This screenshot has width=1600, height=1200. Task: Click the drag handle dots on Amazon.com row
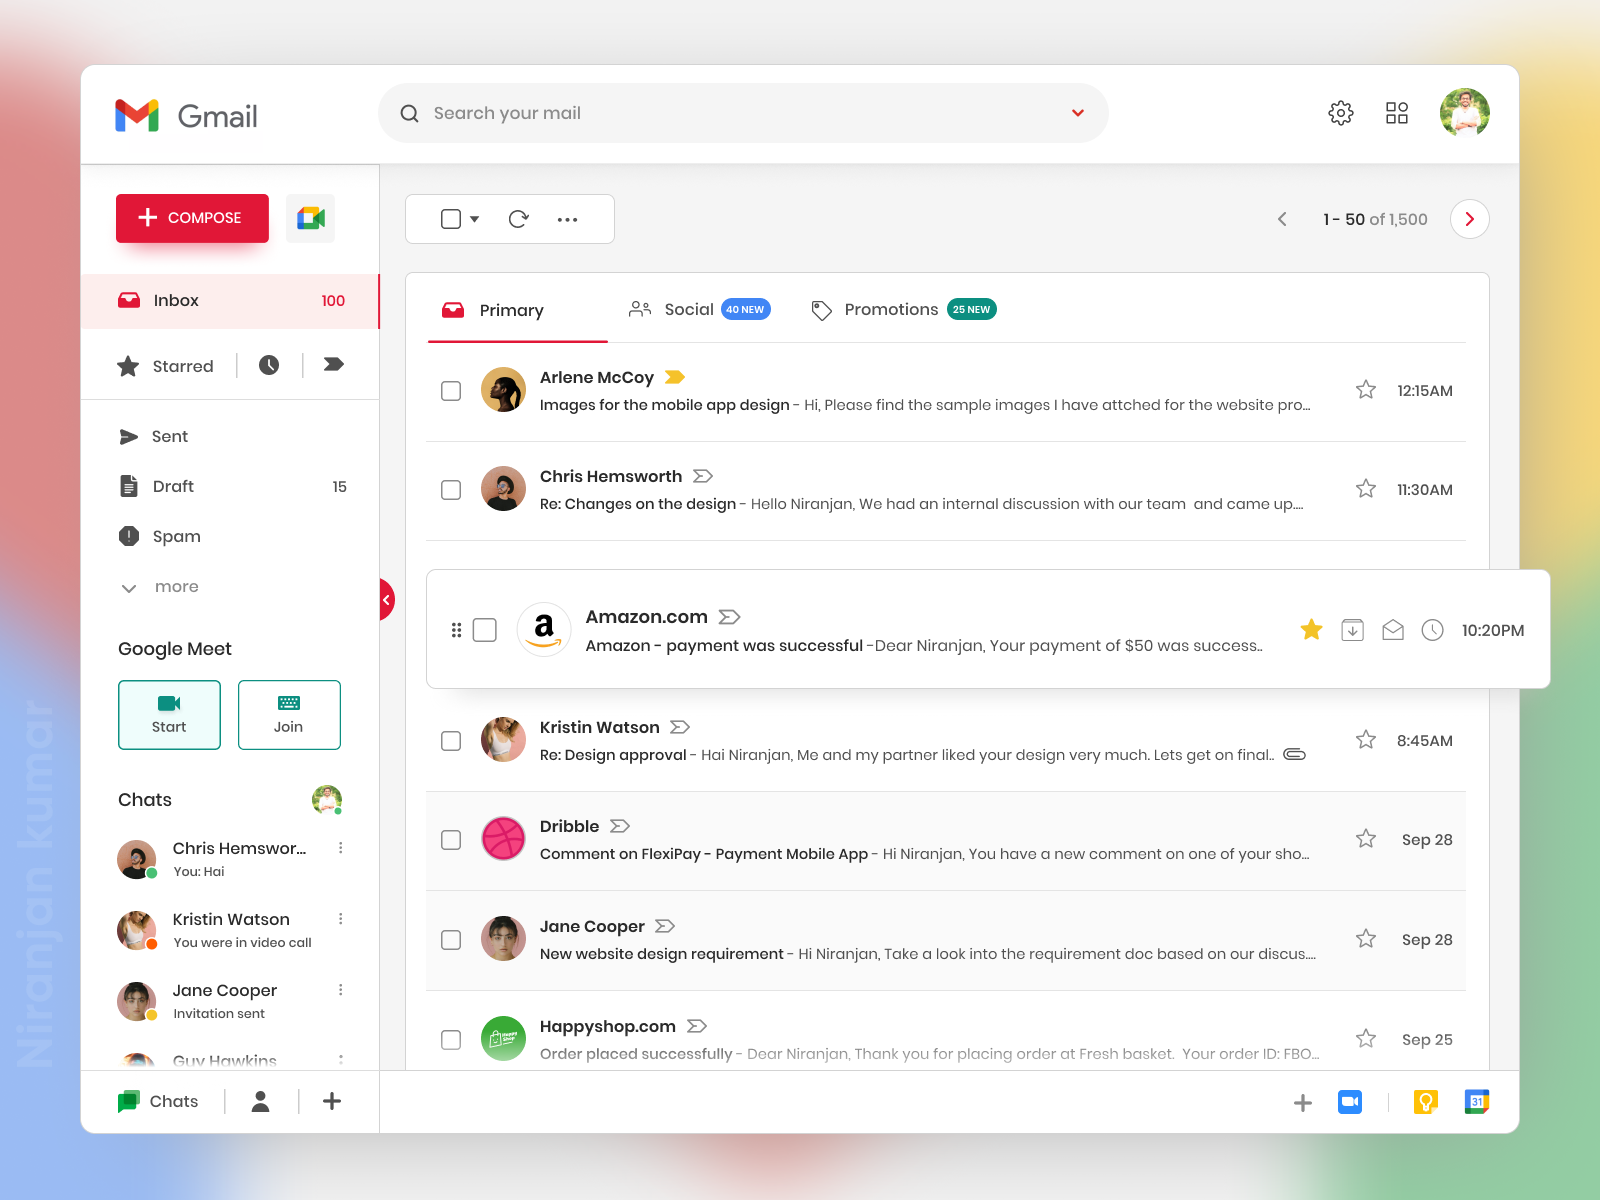pyautogui.click(x=456, y=630)
